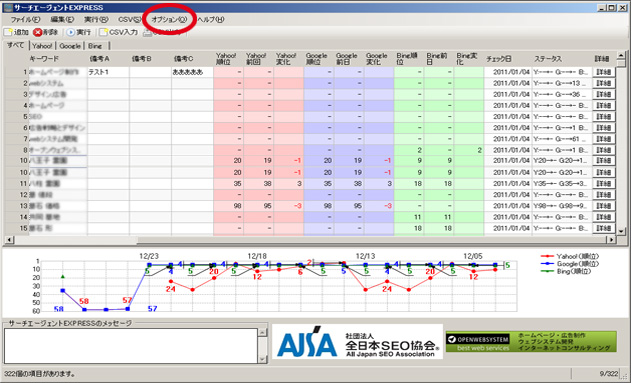Click the 詳細 button in row 2
This screenshot has width=632, height=383.
tap(603, 83)
